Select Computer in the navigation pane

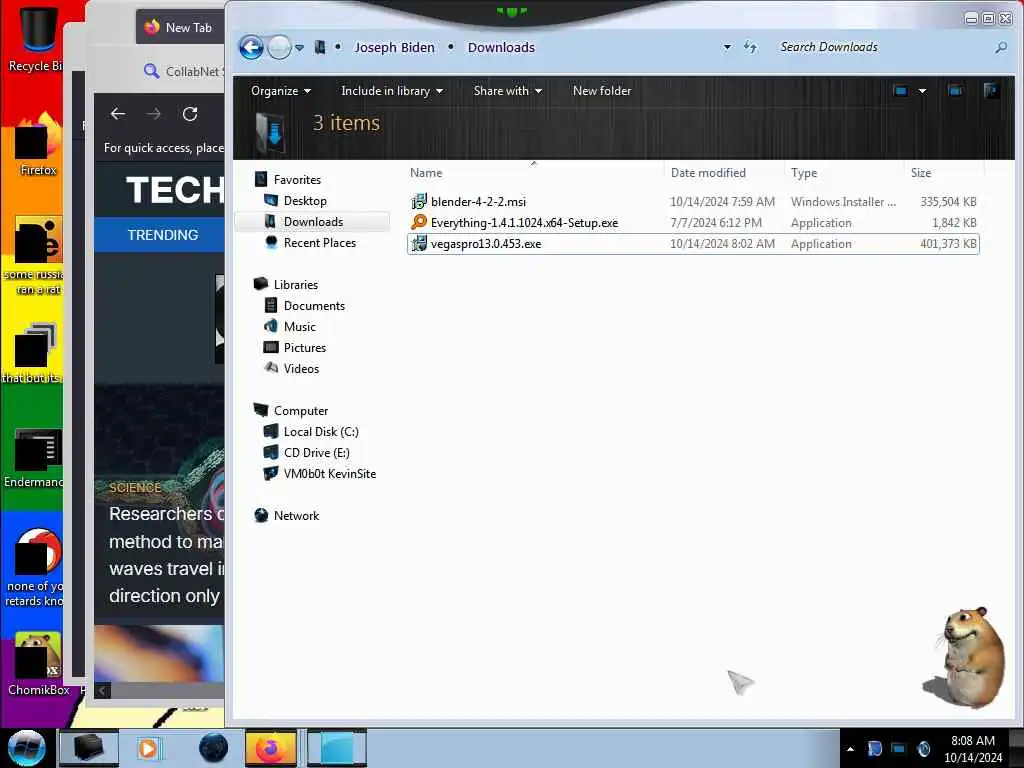pos(300,411)
